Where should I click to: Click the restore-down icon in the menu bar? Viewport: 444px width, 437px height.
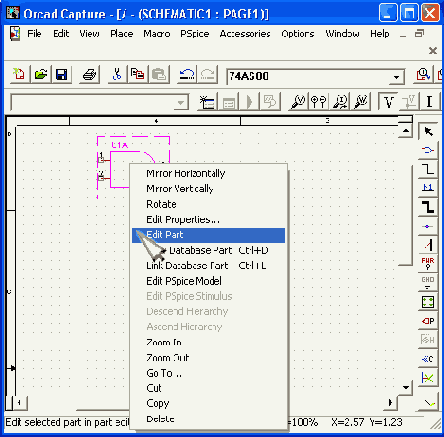click(419, 33)
